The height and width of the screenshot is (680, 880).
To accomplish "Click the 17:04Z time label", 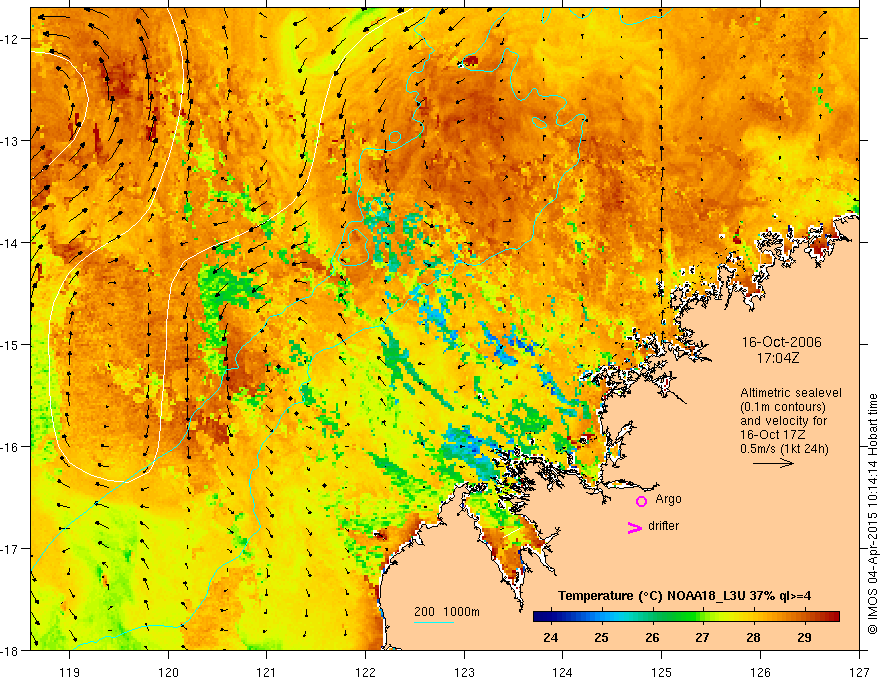I will coord(778,358).
